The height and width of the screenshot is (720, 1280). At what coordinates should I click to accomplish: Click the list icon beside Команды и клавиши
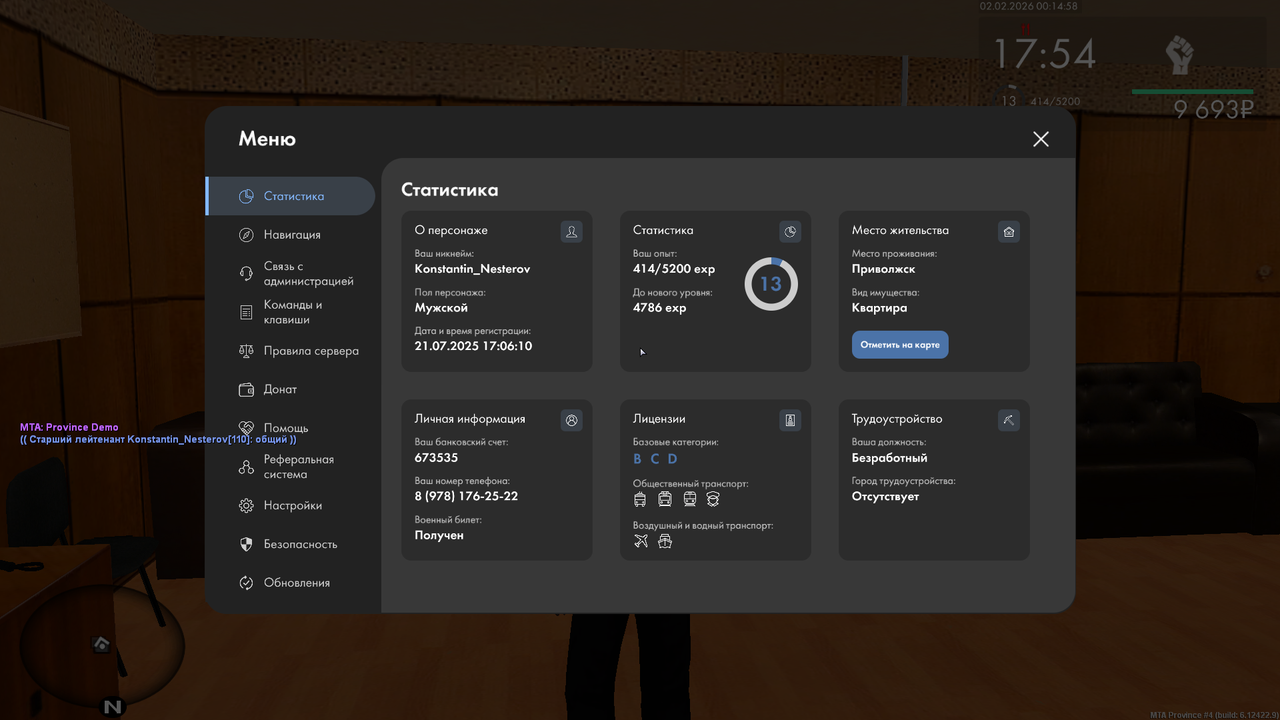(246, 312)
